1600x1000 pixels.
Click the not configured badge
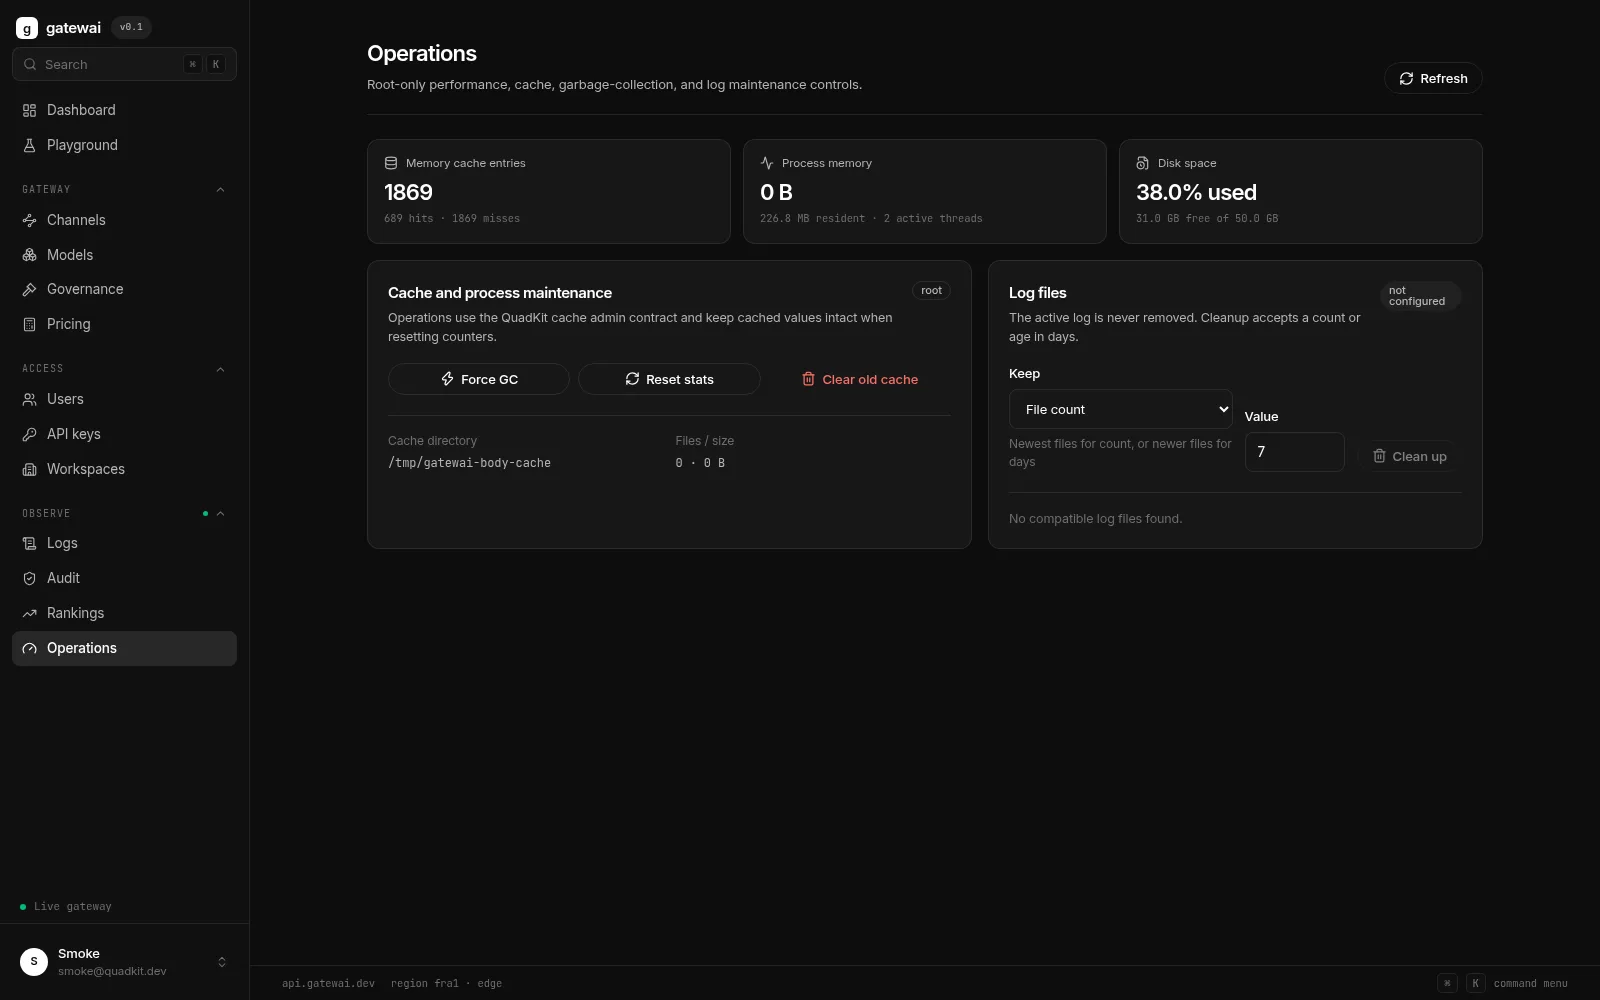click(x=1420, y=296)
